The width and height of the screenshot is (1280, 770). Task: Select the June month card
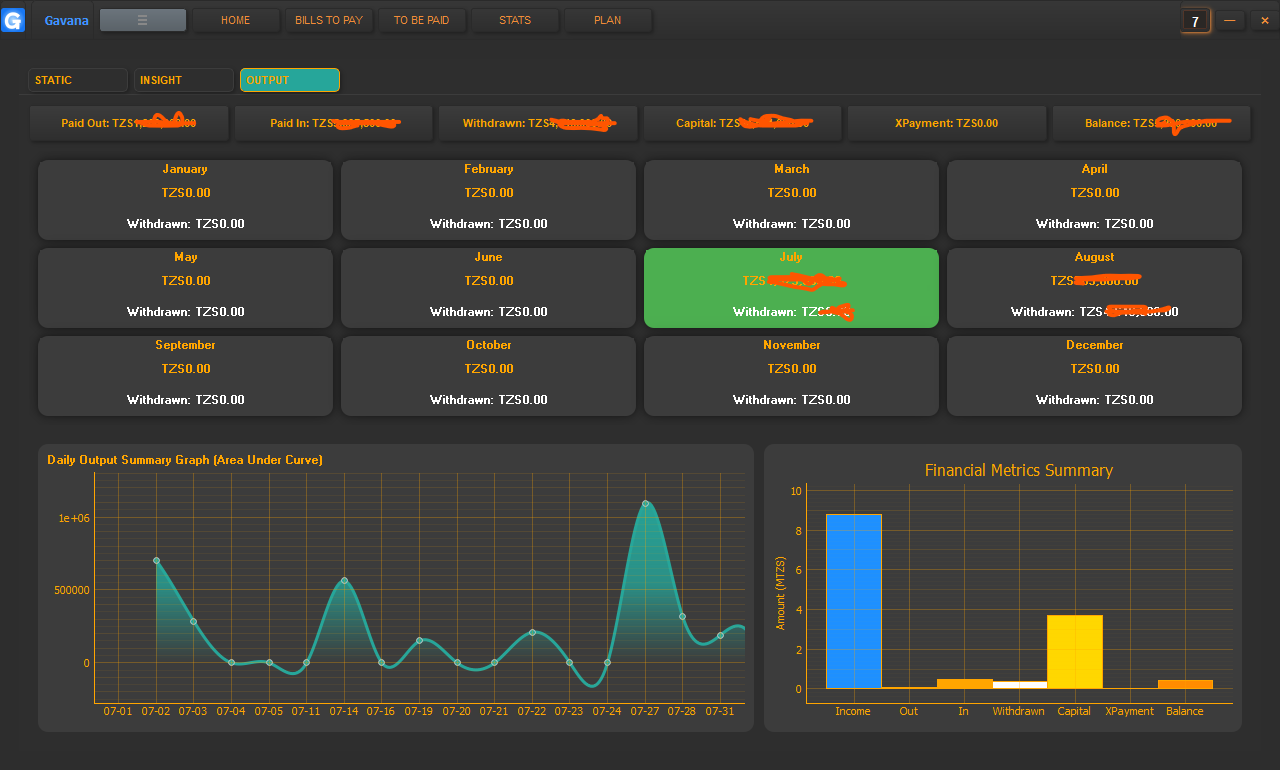pos(488,287)
